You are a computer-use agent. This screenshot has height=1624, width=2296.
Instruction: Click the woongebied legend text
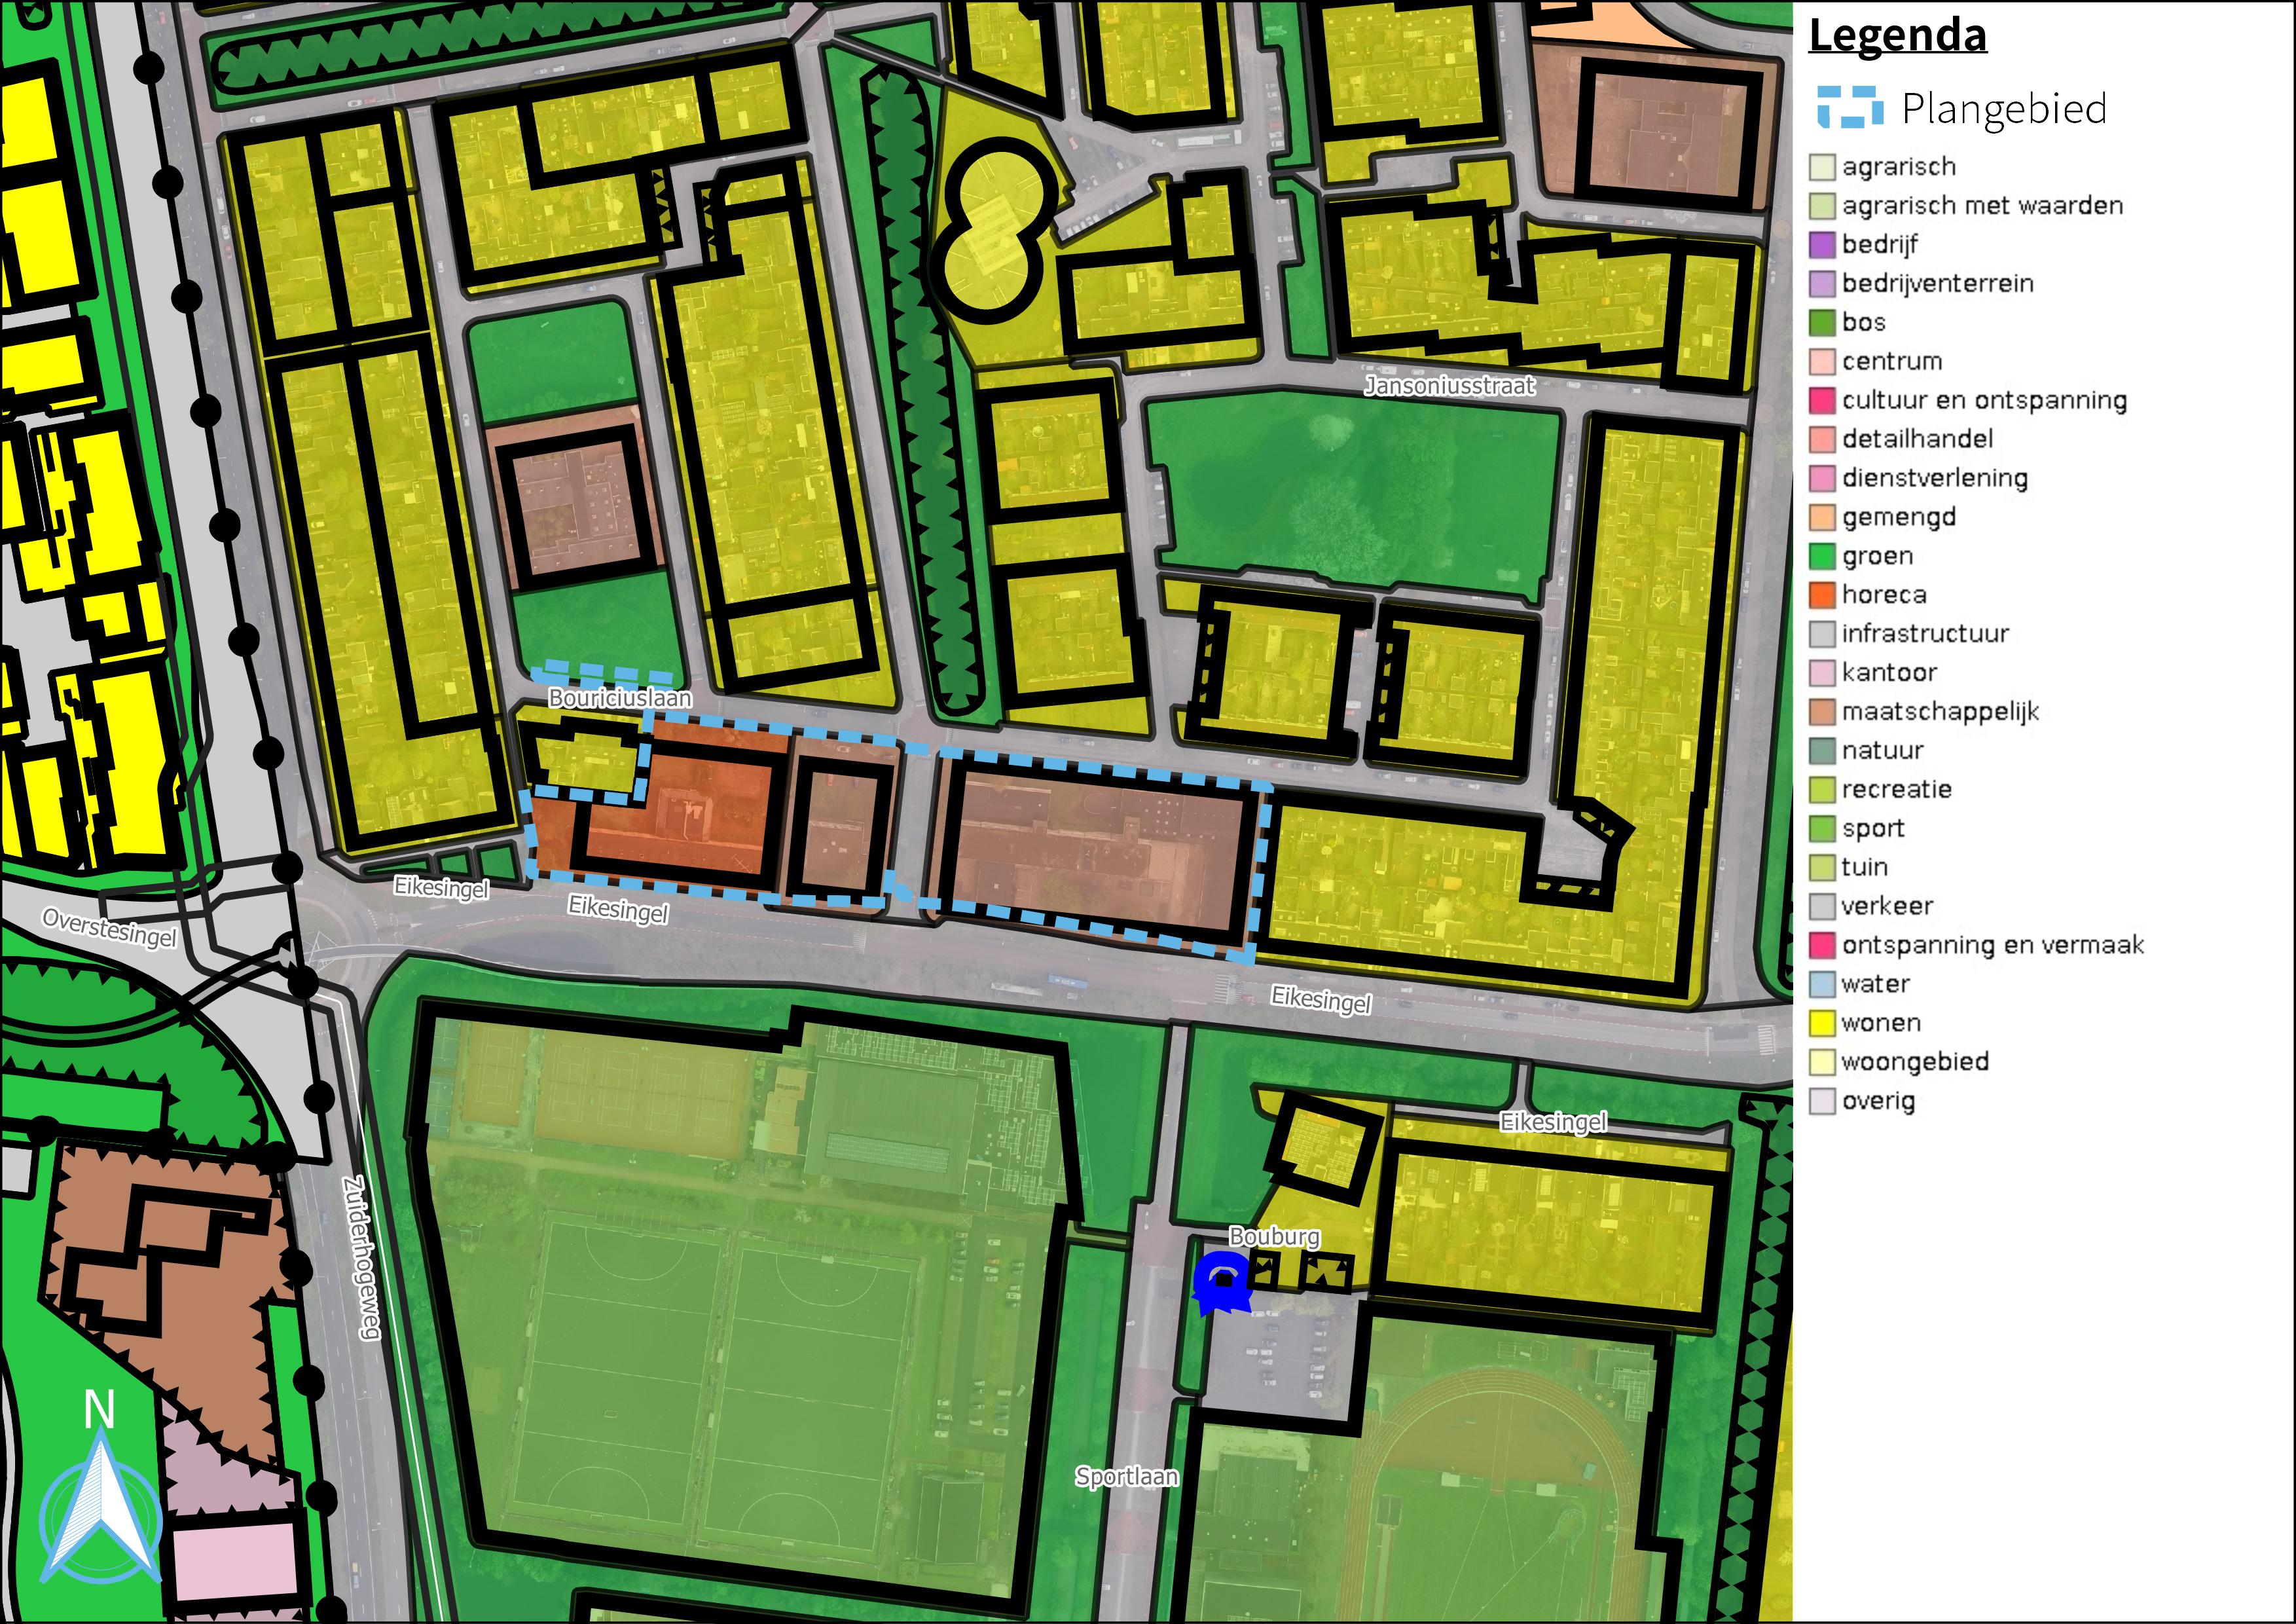point(1915,1062)
